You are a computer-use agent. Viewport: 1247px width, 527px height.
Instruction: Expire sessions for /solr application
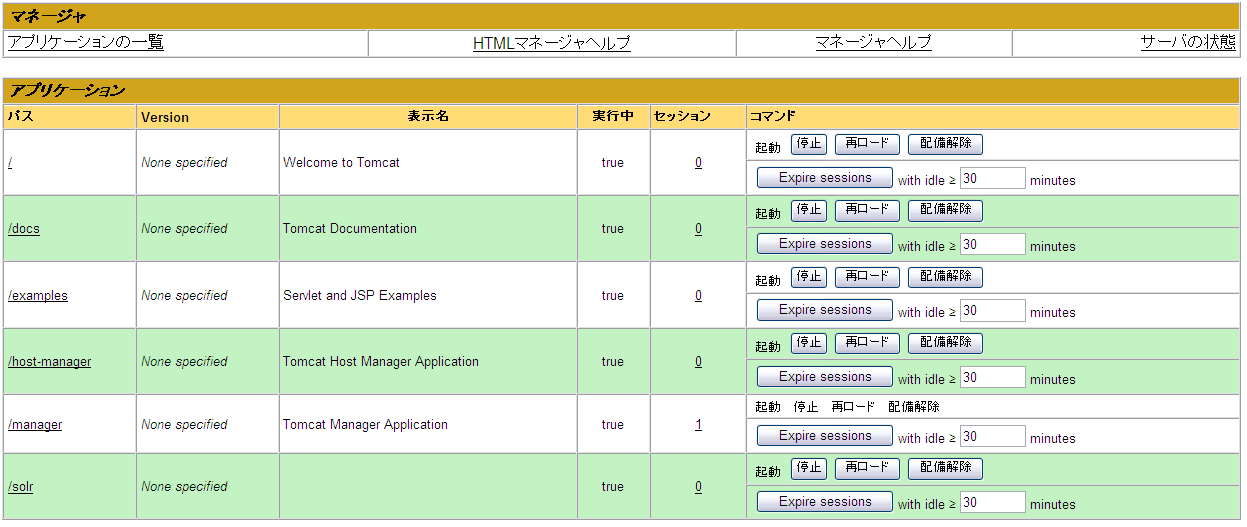click(825, 502)
